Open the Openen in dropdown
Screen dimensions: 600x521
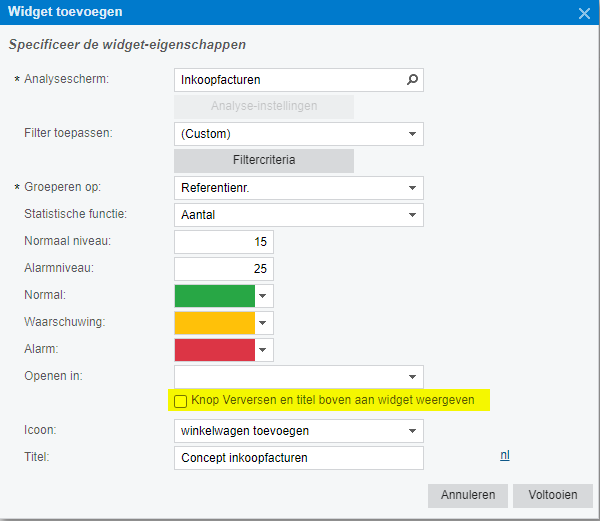tap(411, 377)
